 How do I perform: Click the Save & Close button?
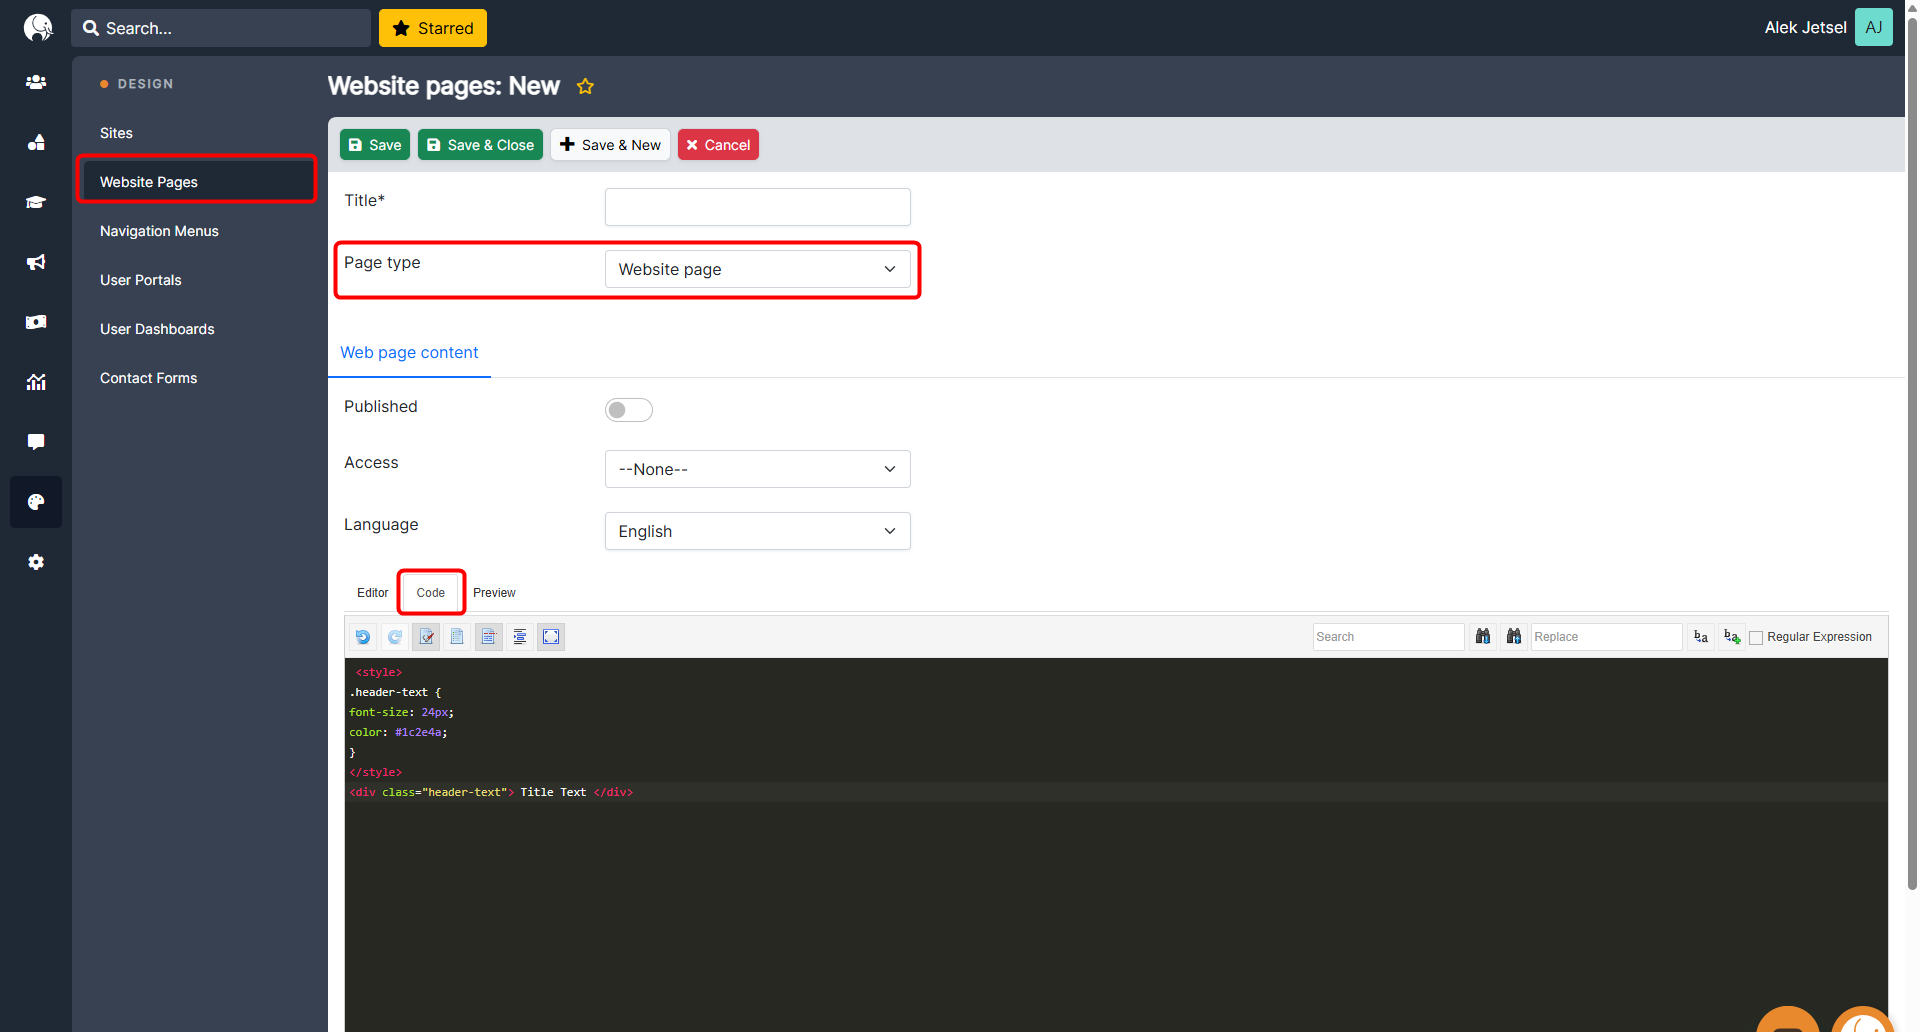tap(480, 145)
